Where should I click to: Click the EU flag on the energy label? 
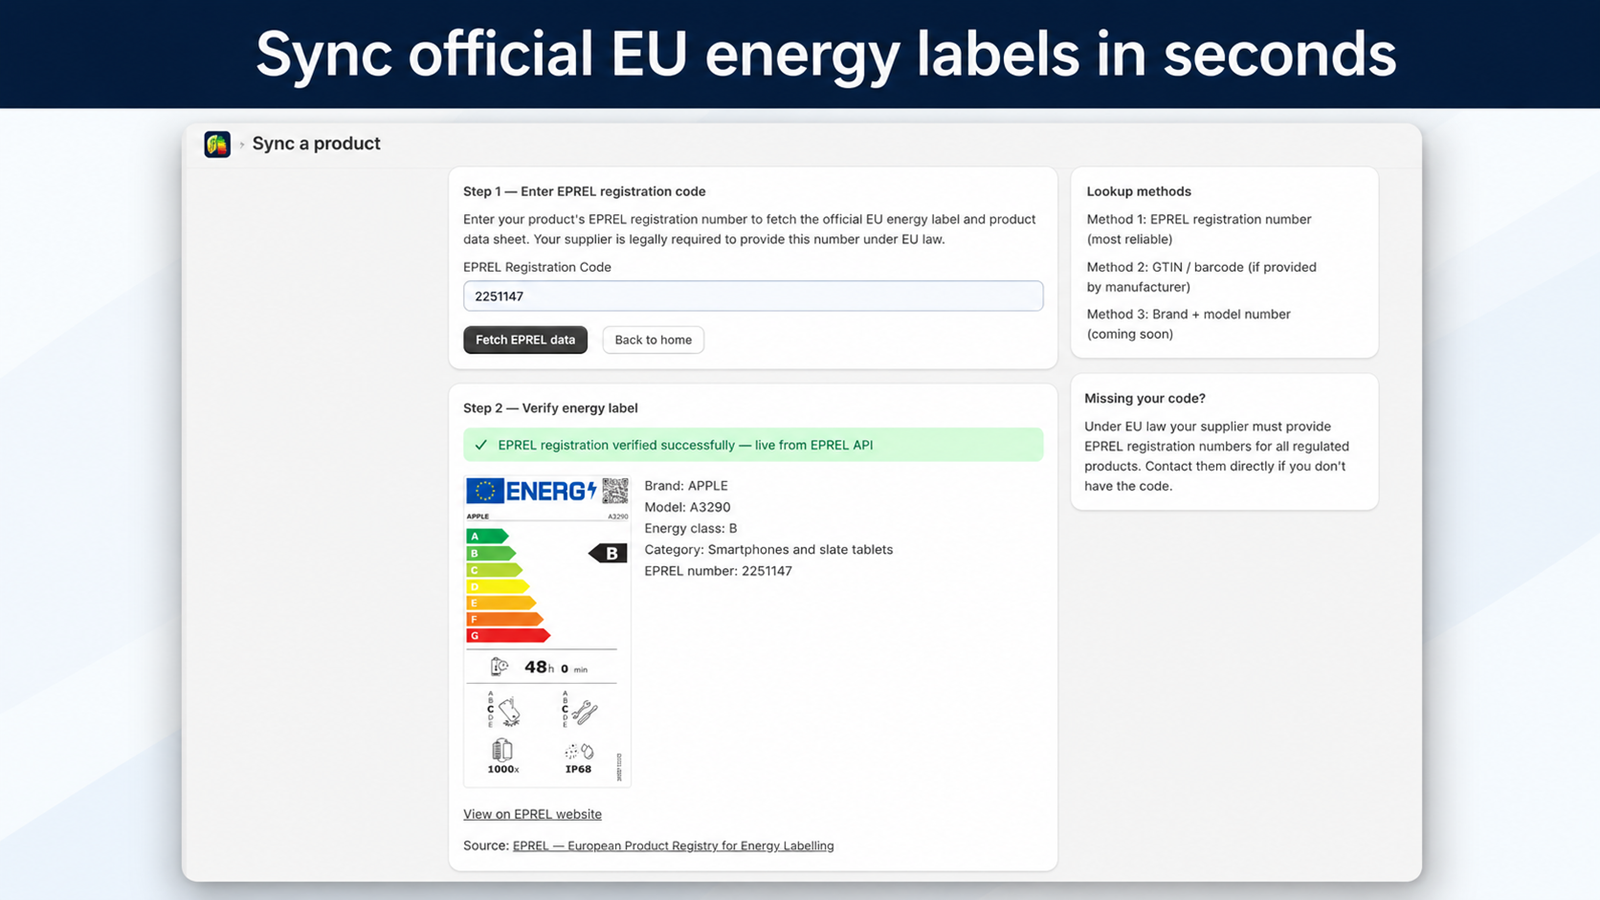[485, 491]
